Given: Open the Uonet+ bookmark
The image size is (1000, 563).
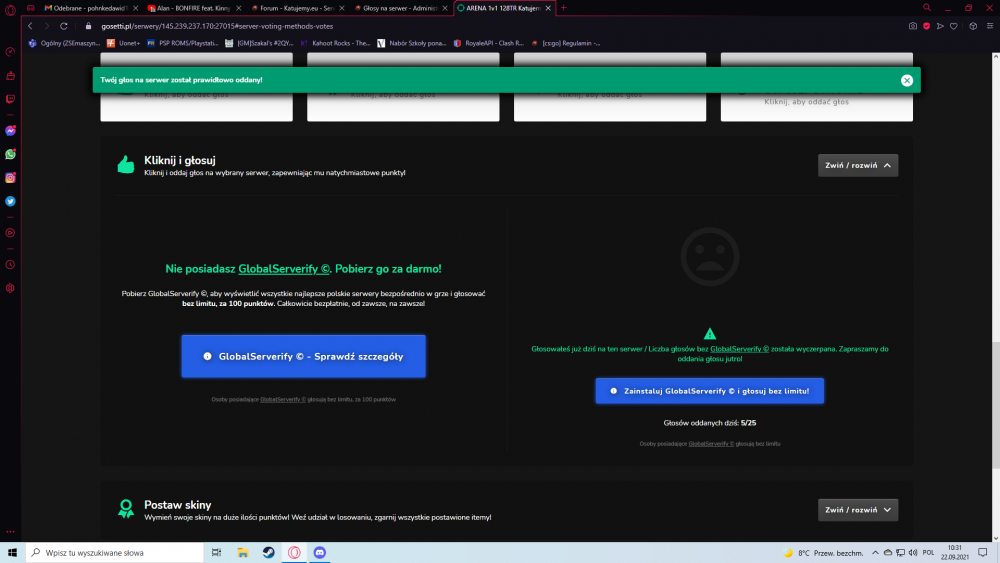Looking at the screenshot, I should [123, 43].
